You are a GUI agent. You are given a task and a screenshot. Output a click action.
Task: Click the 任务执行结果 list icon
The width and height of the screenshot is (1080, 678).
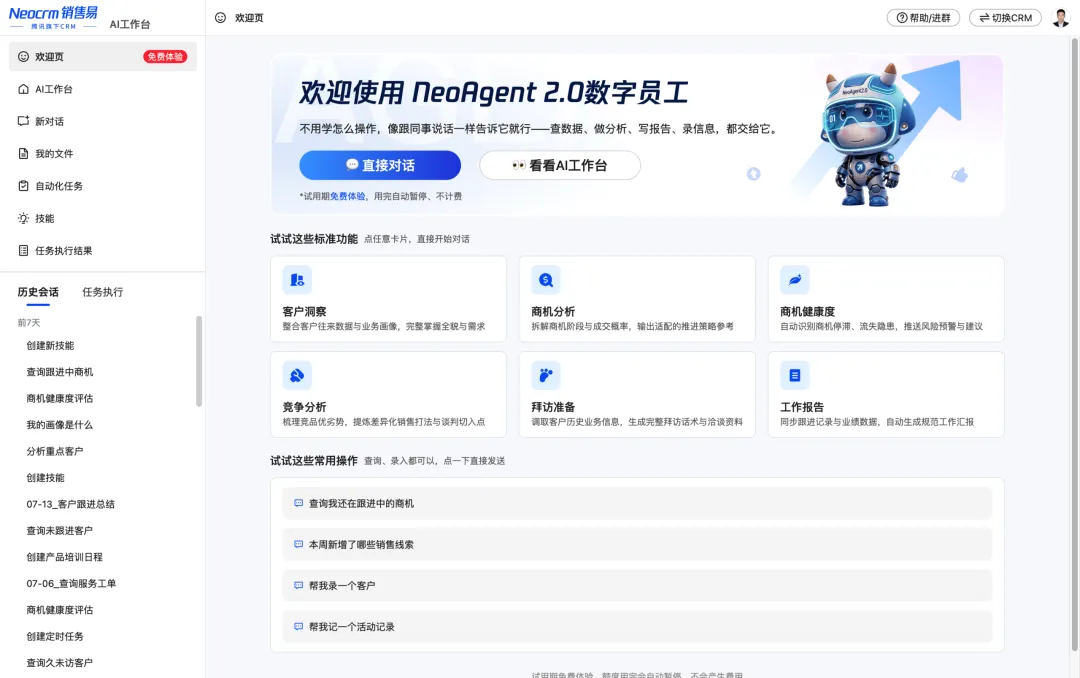23,250
